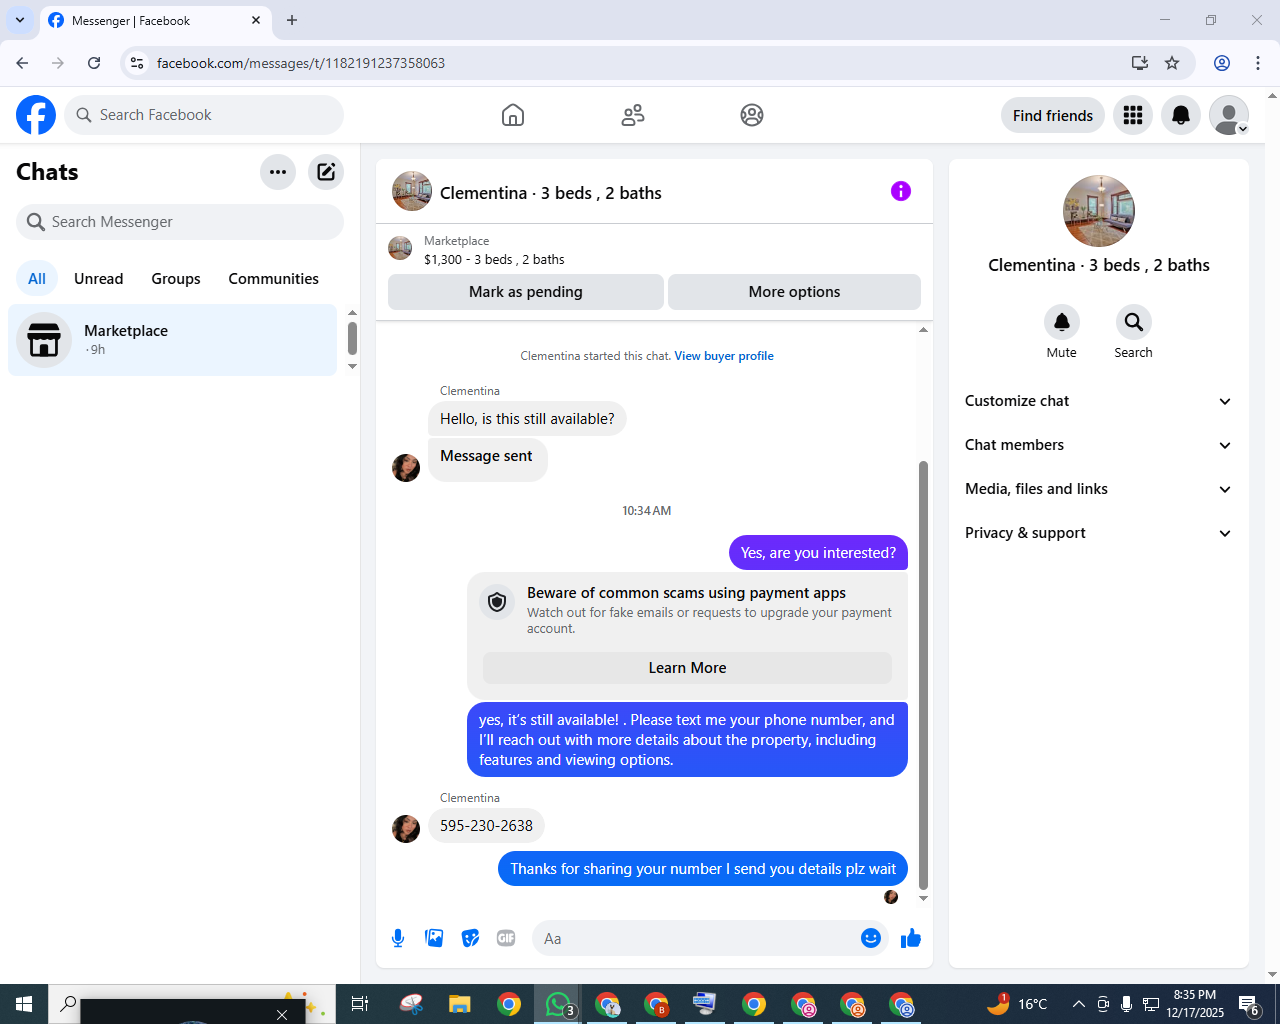The image size is (1280, 1024).
Task: Click the chat list scrollbar thumb
Action: 352,338
